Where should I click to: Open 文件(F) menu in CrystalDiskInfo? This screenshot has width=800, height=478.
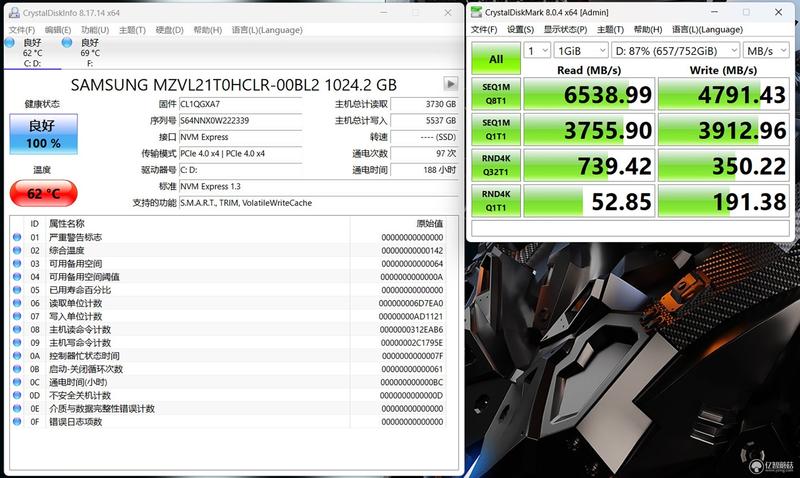(22, 30)
